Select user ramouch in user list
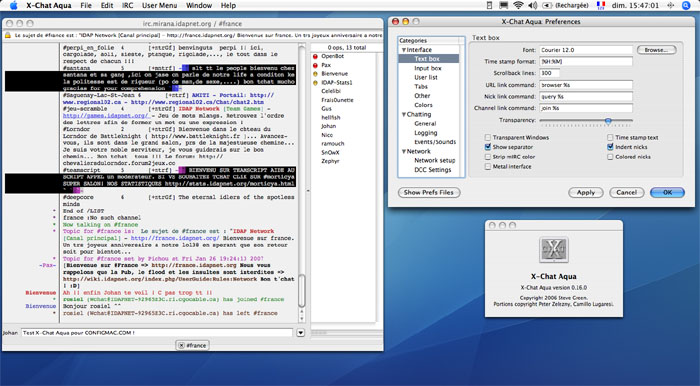 click(333, 144)
